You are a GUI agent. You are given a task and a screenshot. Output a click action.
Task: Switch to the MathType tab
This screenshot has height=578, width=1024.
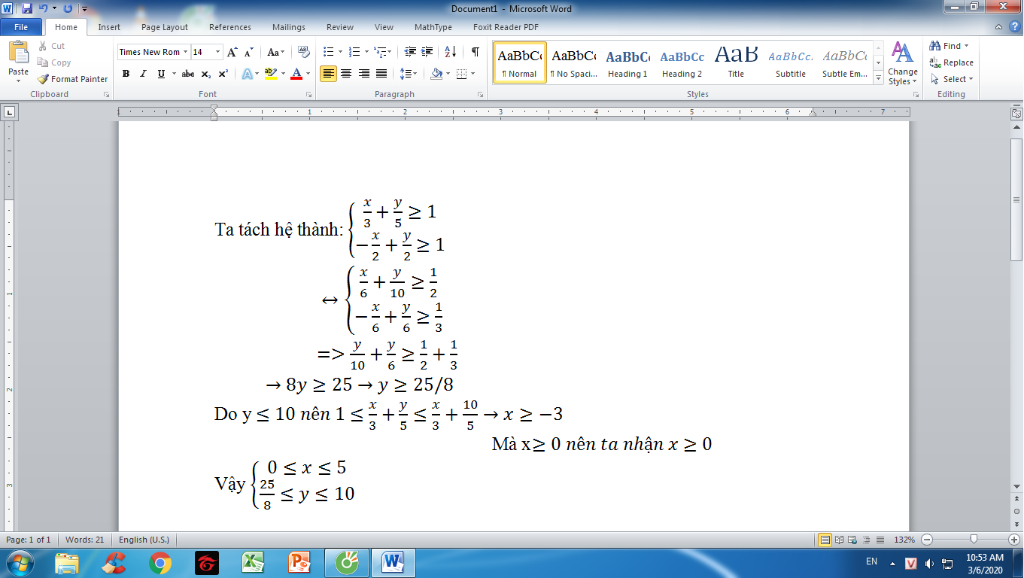click(x=433, y=27)
